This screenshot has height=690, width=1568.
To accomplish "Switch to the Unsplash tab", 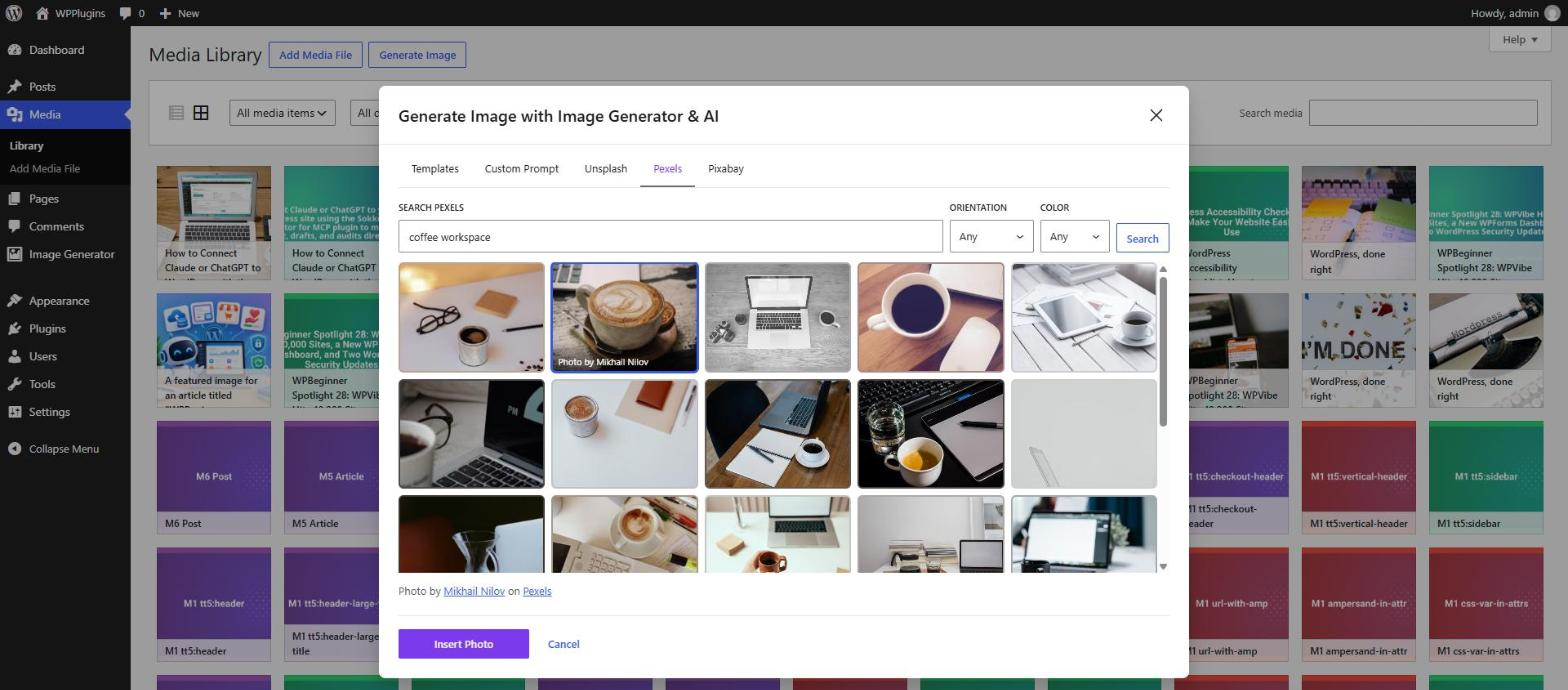I will coord(606,169).
